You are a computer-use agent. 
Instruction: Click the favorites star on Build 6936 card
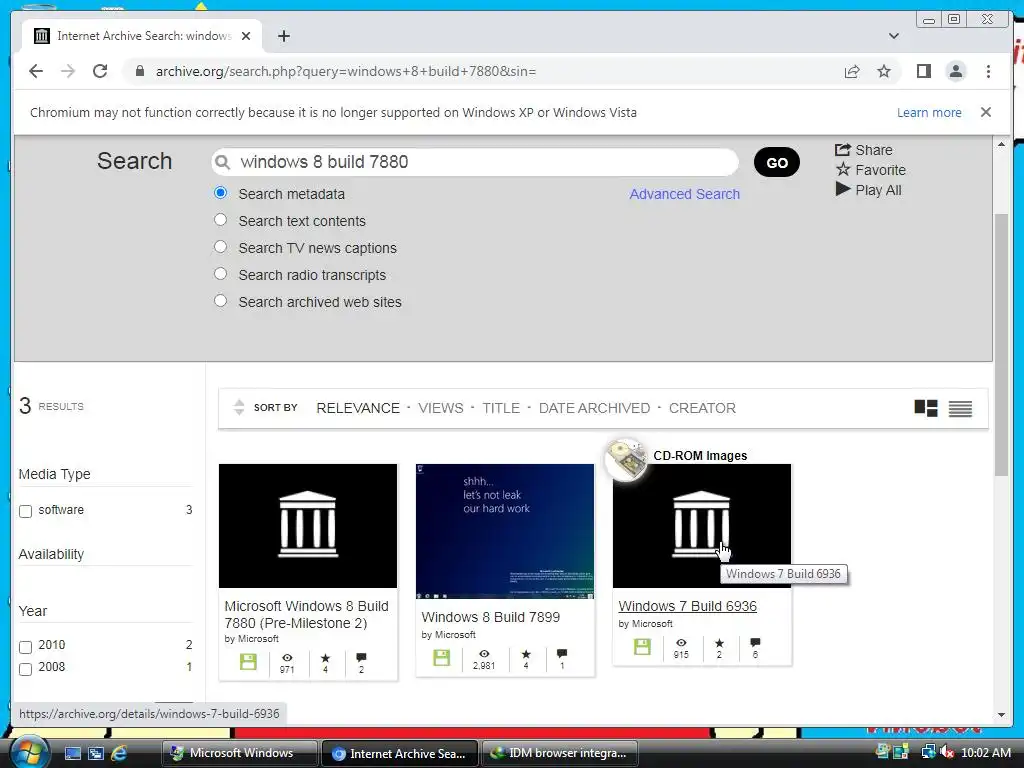(x=719, y=643)
